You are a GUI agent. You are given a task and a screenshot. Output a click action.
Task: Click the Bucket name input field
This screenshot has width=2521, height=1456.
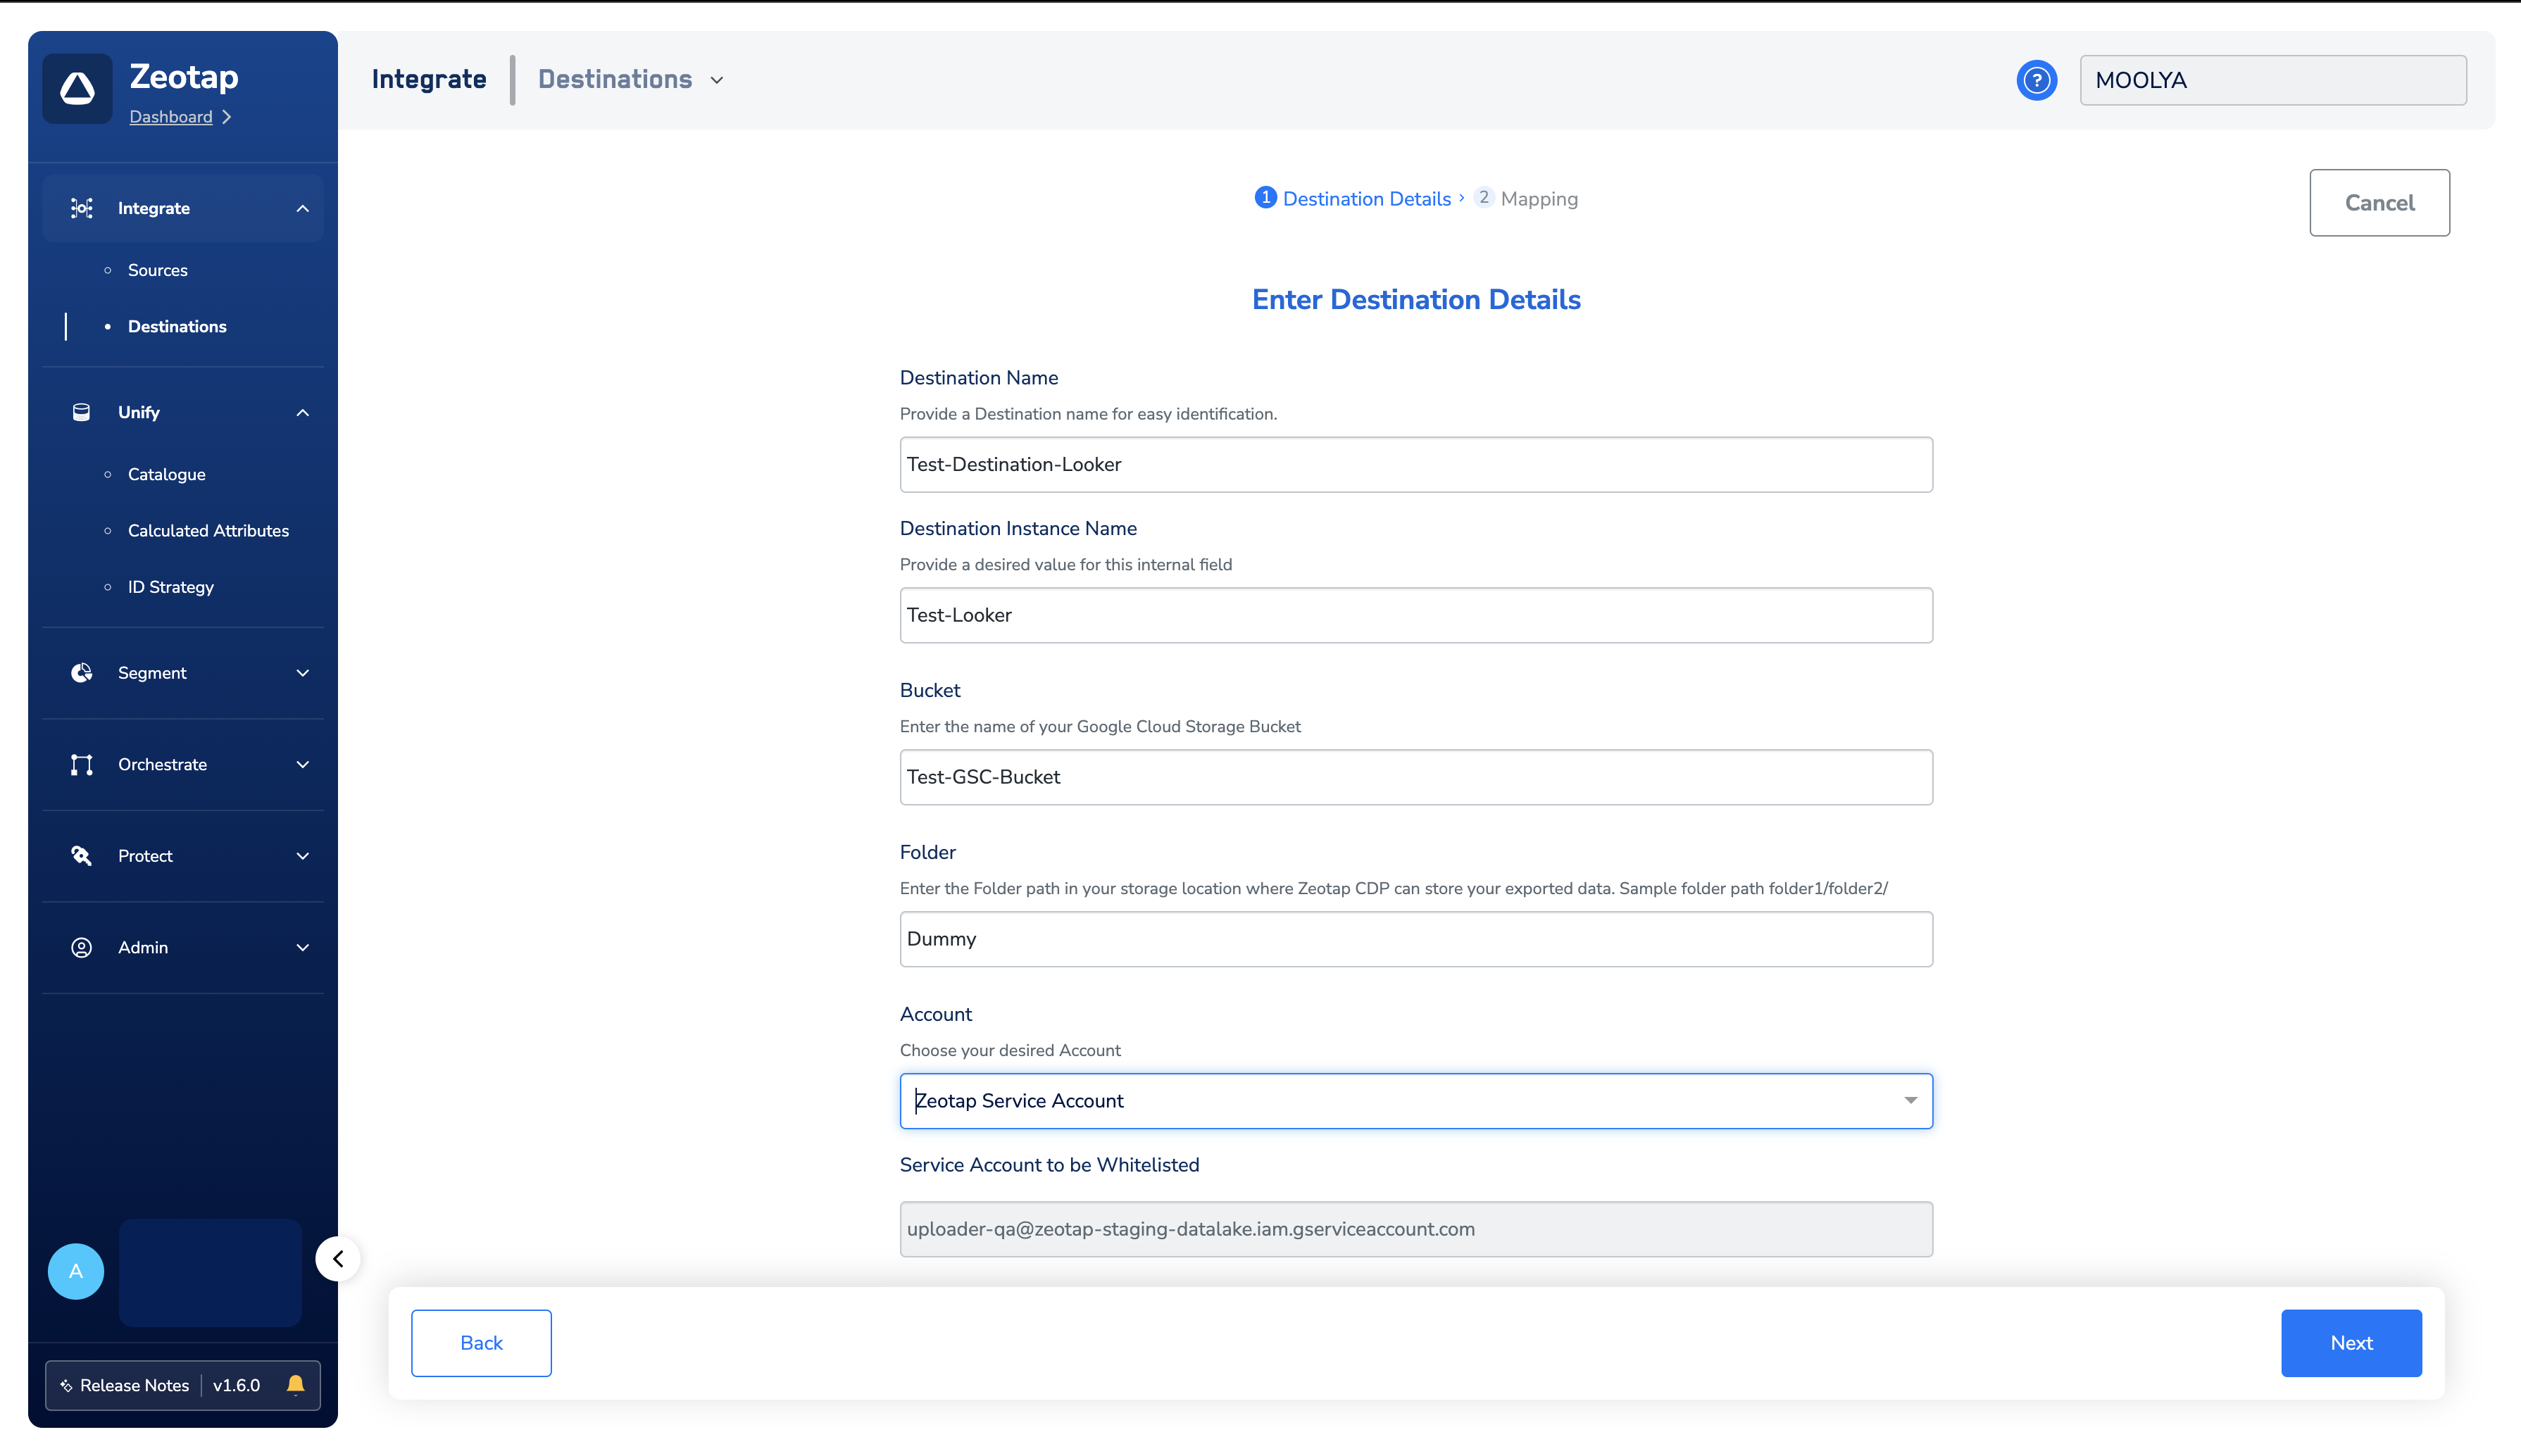(x=1415, y=777)
